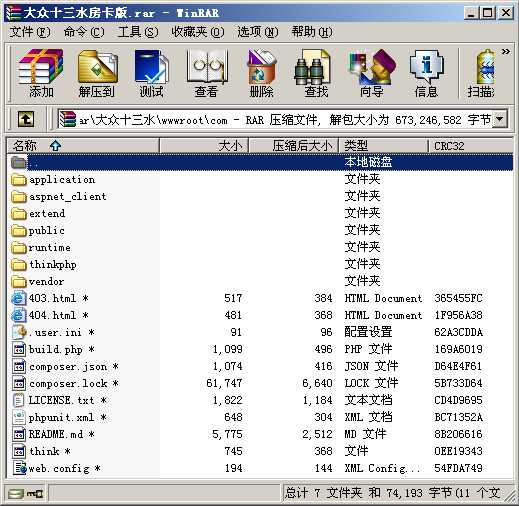
Task: Run the 测试 (Test) archive tool
Action: pos(151,73)
